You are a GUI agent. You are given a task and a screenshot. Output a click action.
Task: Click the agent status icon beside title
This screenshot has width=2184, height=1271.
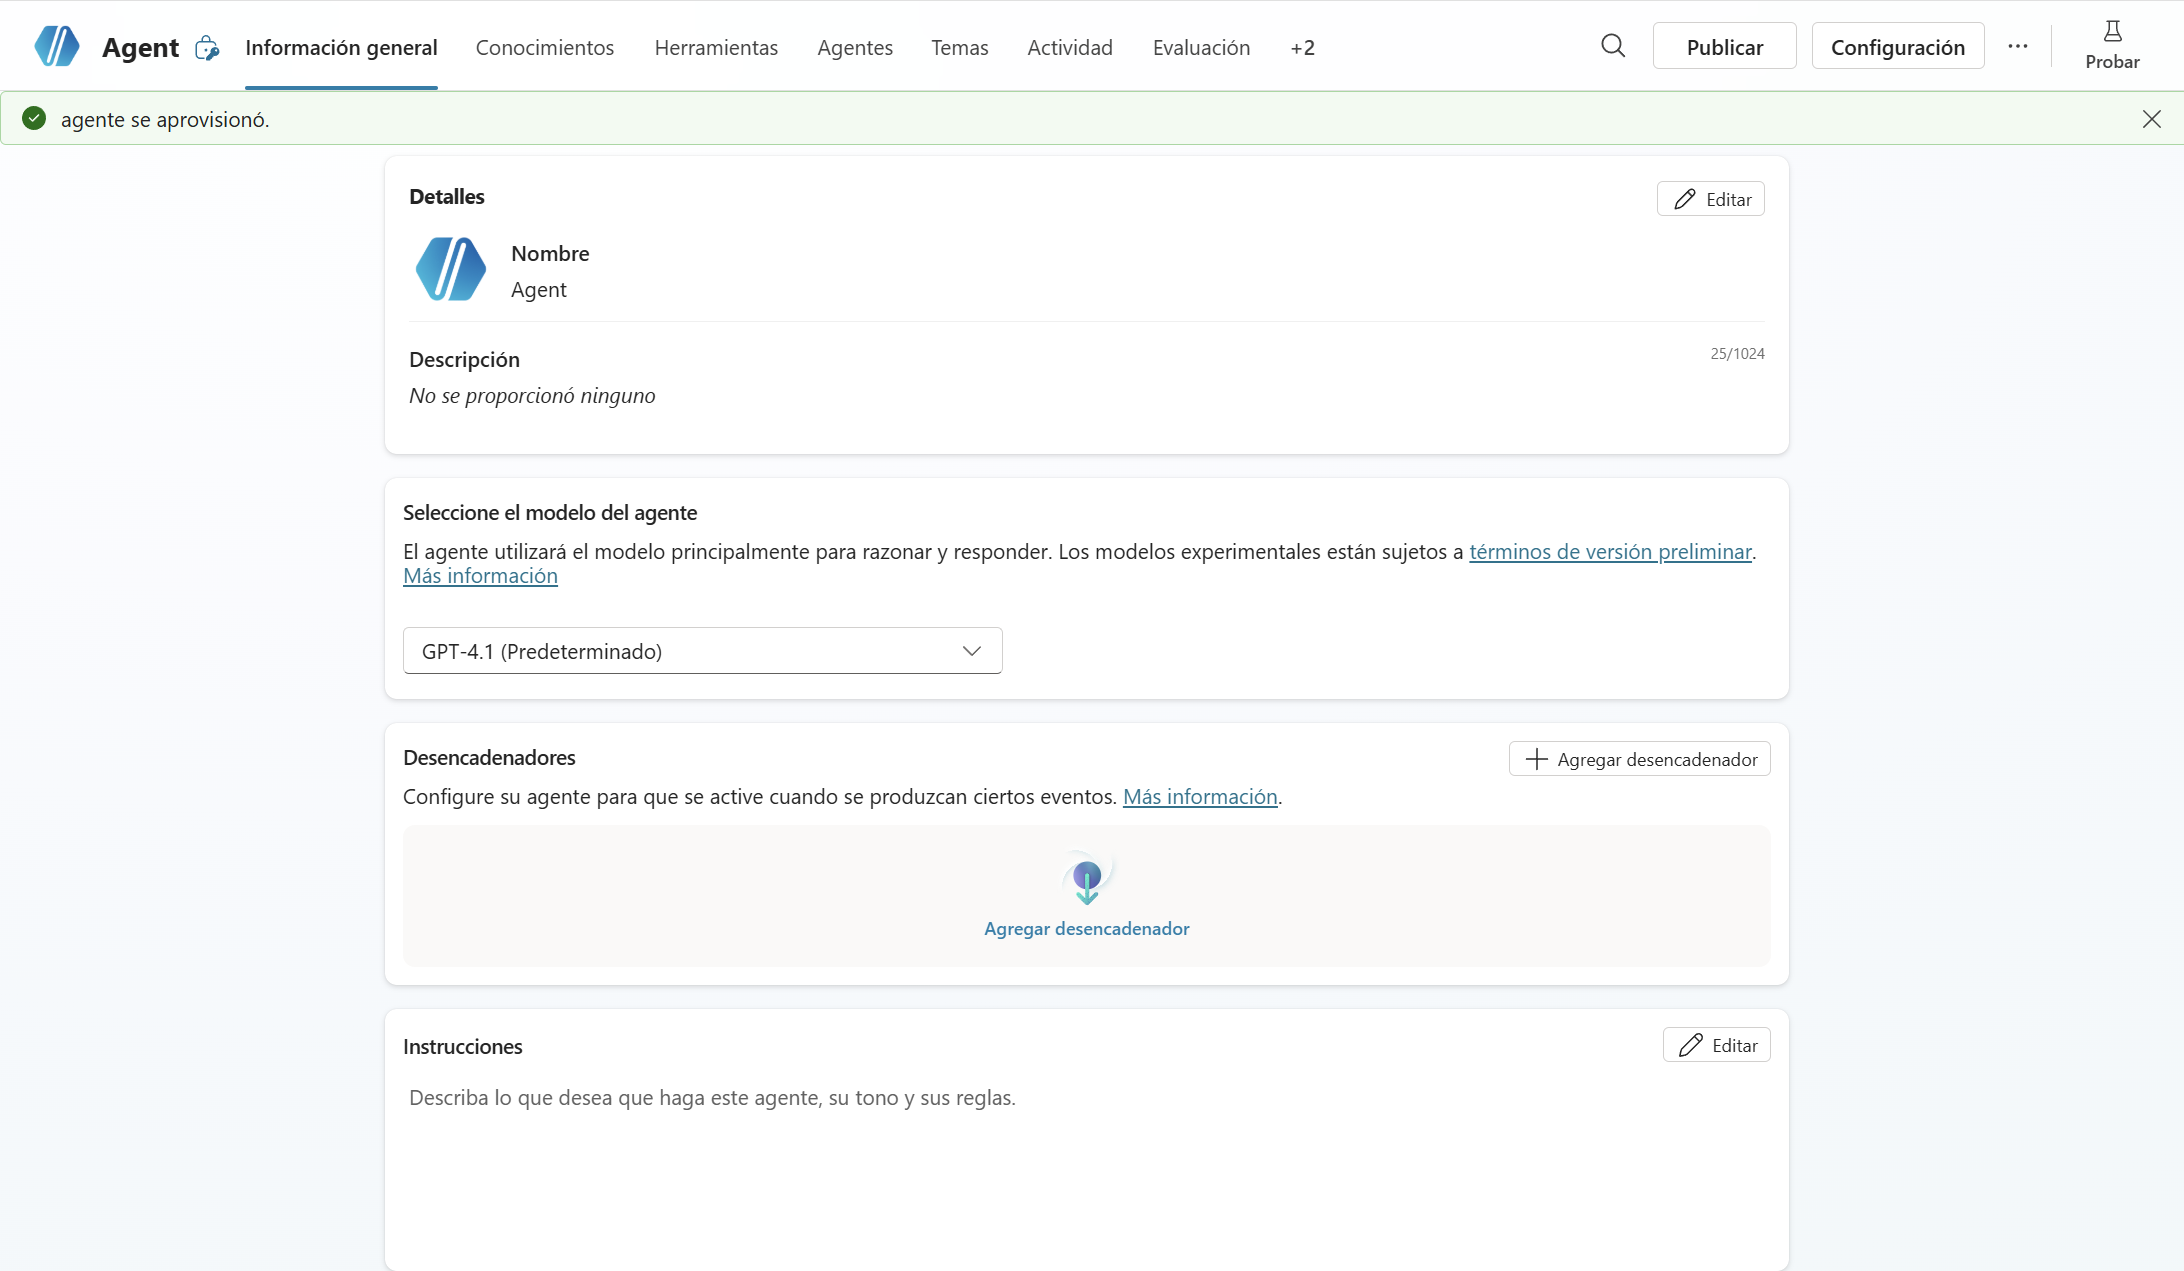click(x=207, y=48)
